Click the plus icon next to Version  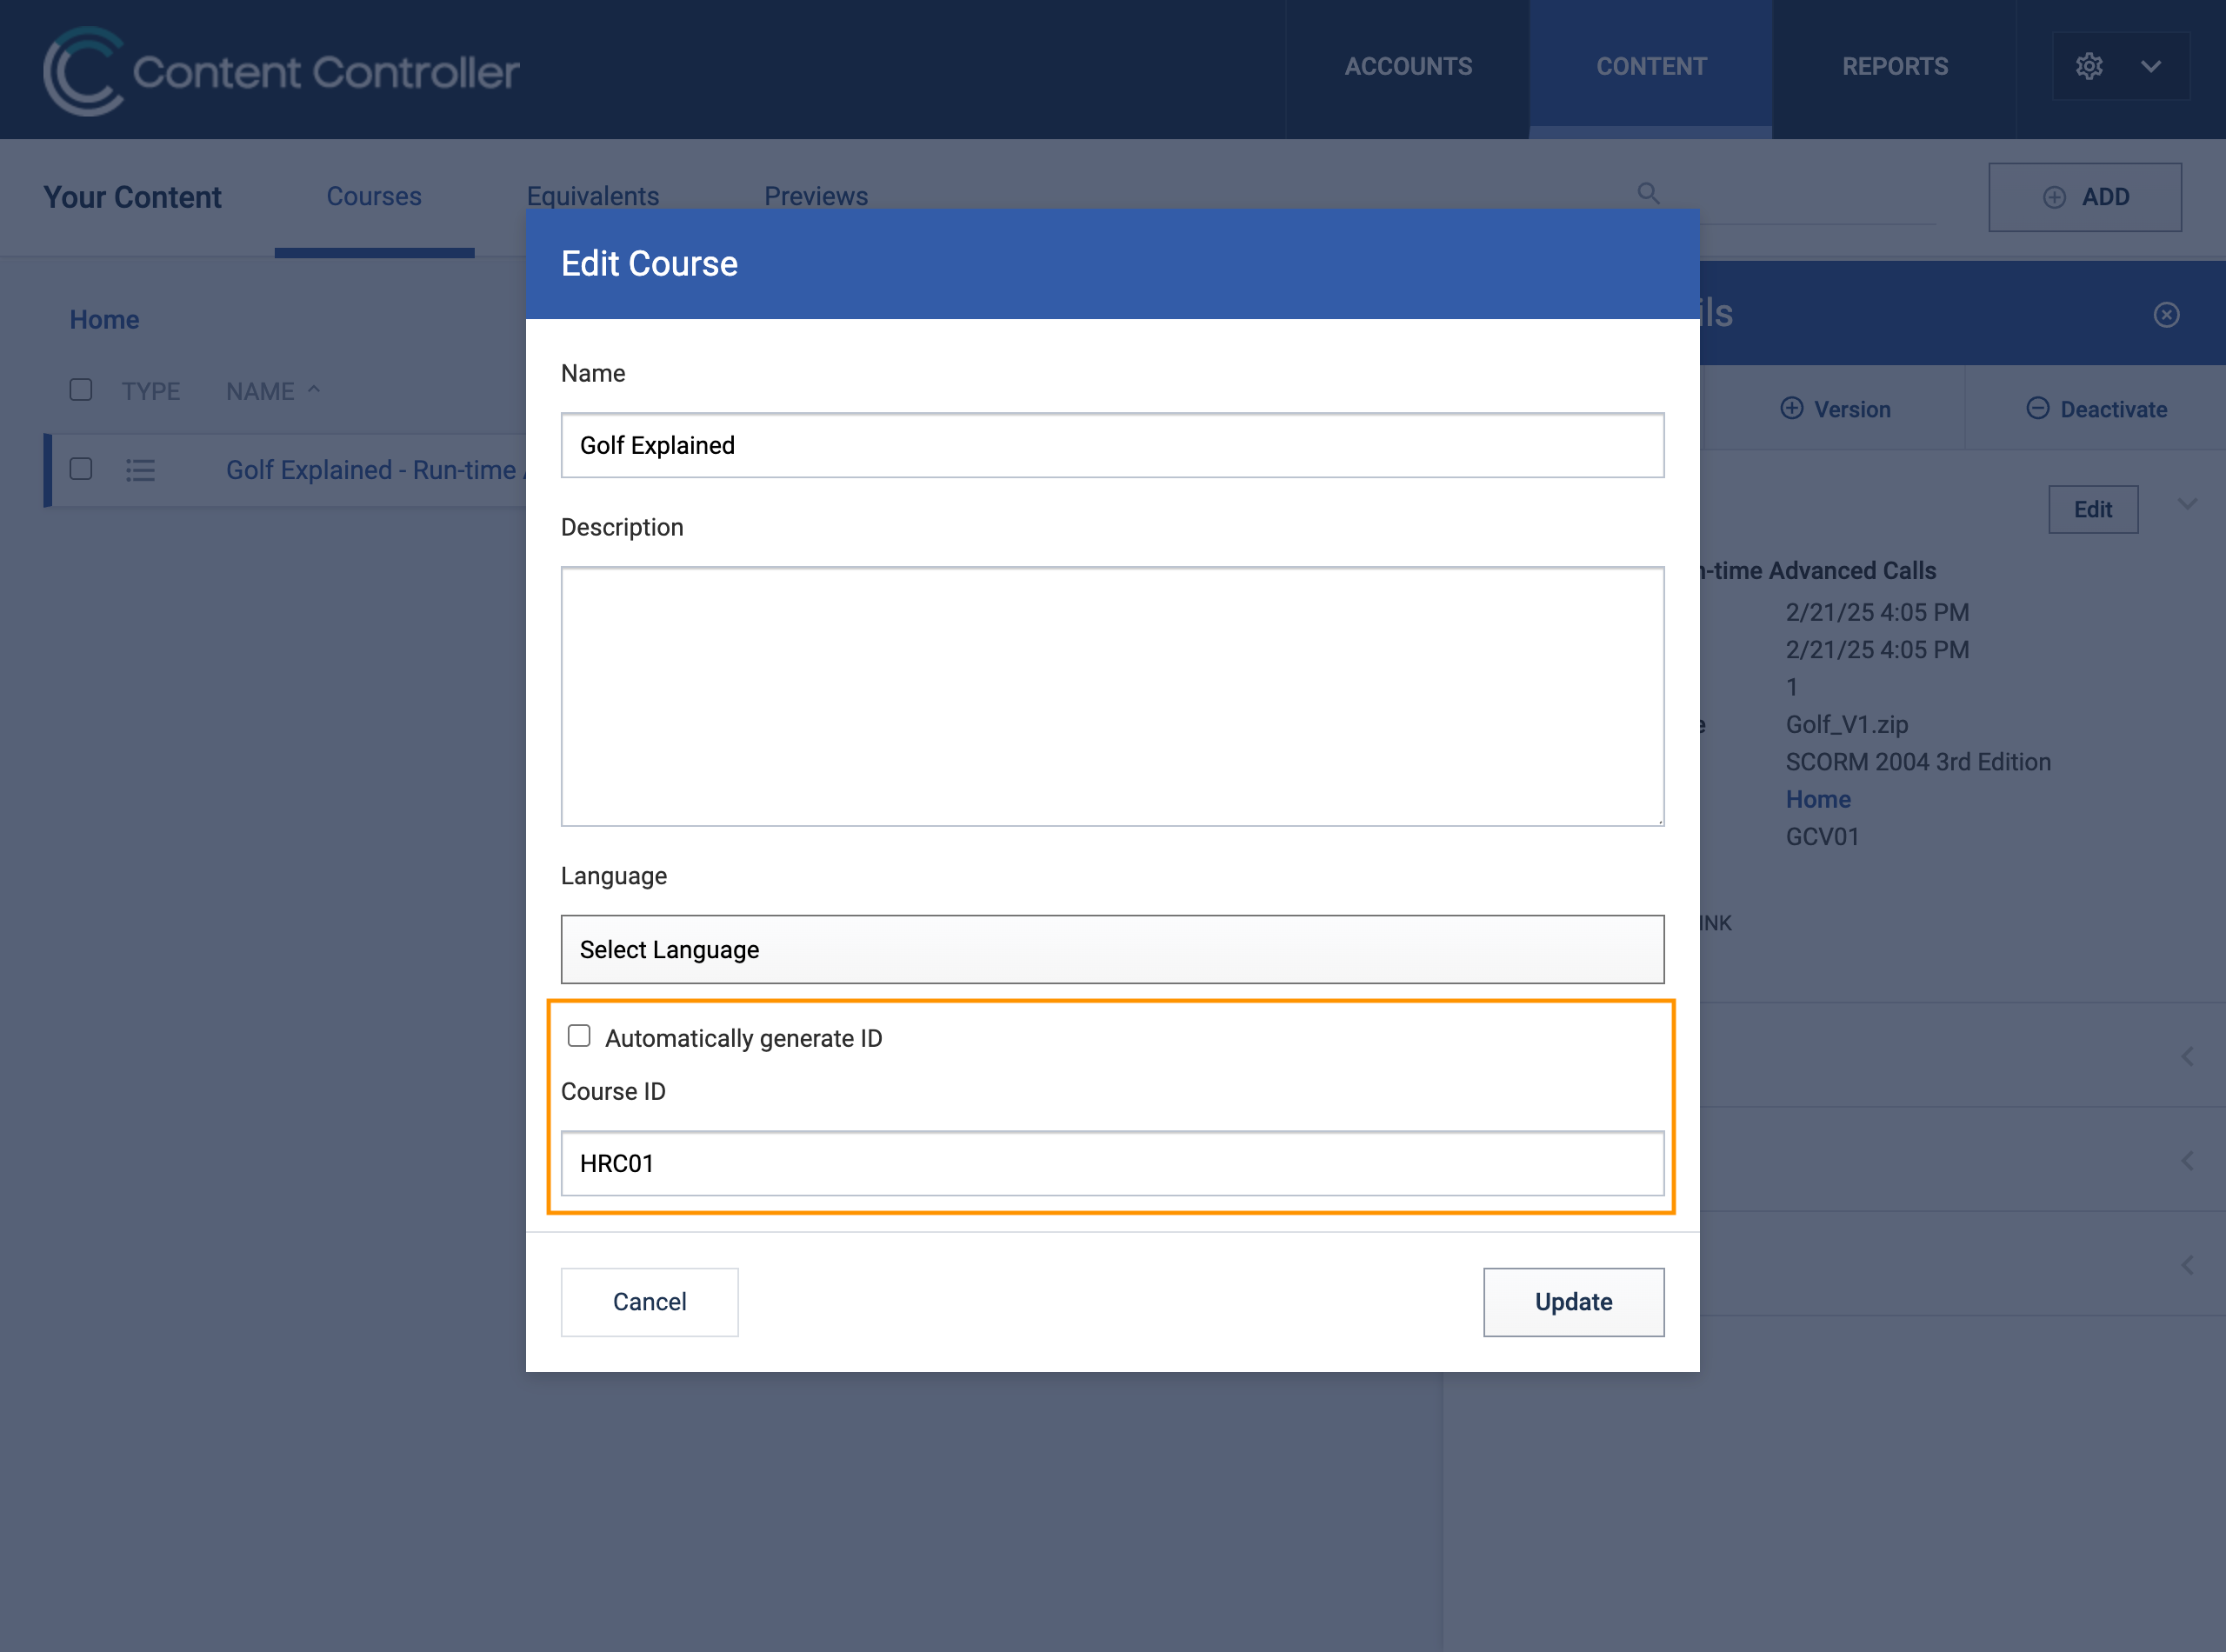coord(1791,408)
